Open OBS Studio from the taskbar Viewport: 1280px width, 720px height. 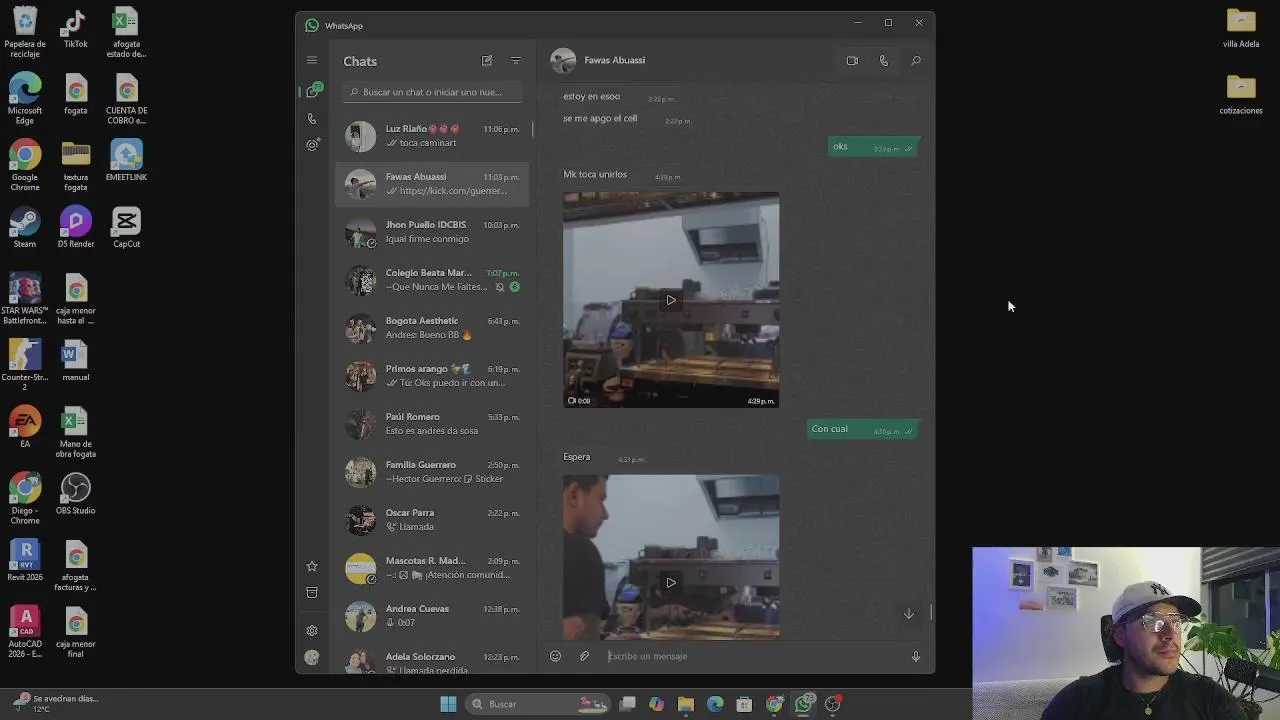(x=833, y=704)
